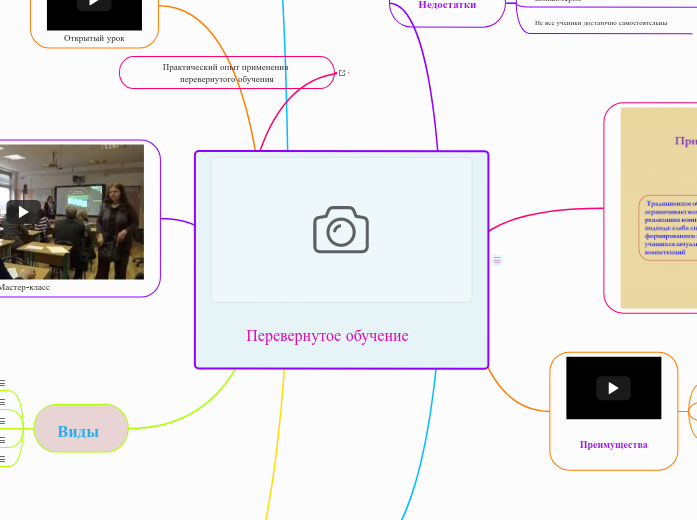Select the Практический опыт применения node
The height and width of the screenshot is (520, 697).
[x=227, y=72]
